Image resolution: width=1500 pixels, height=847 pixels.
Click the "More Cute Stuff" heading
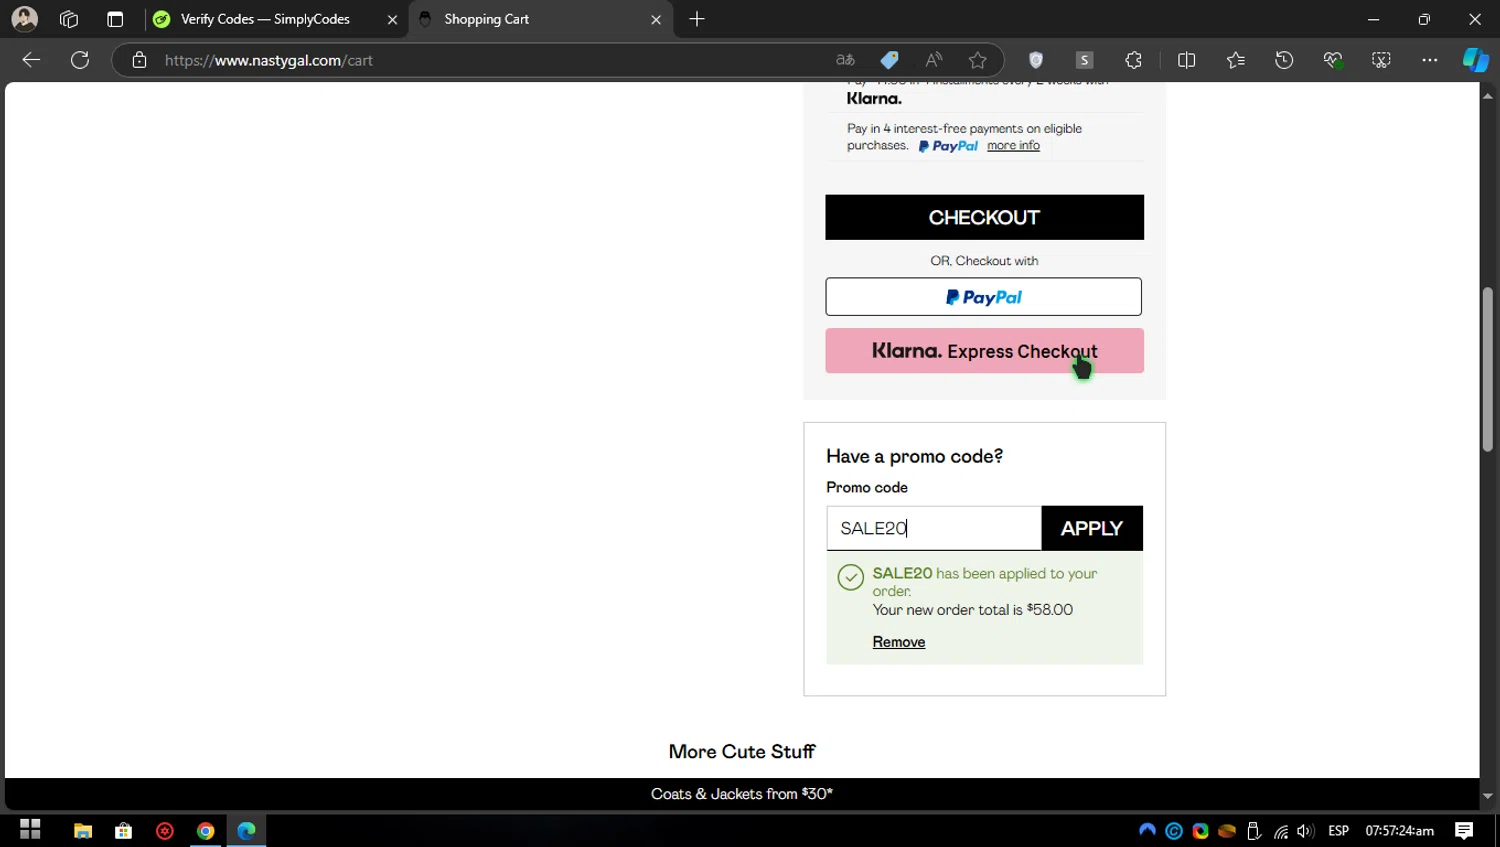pos(742,751)
